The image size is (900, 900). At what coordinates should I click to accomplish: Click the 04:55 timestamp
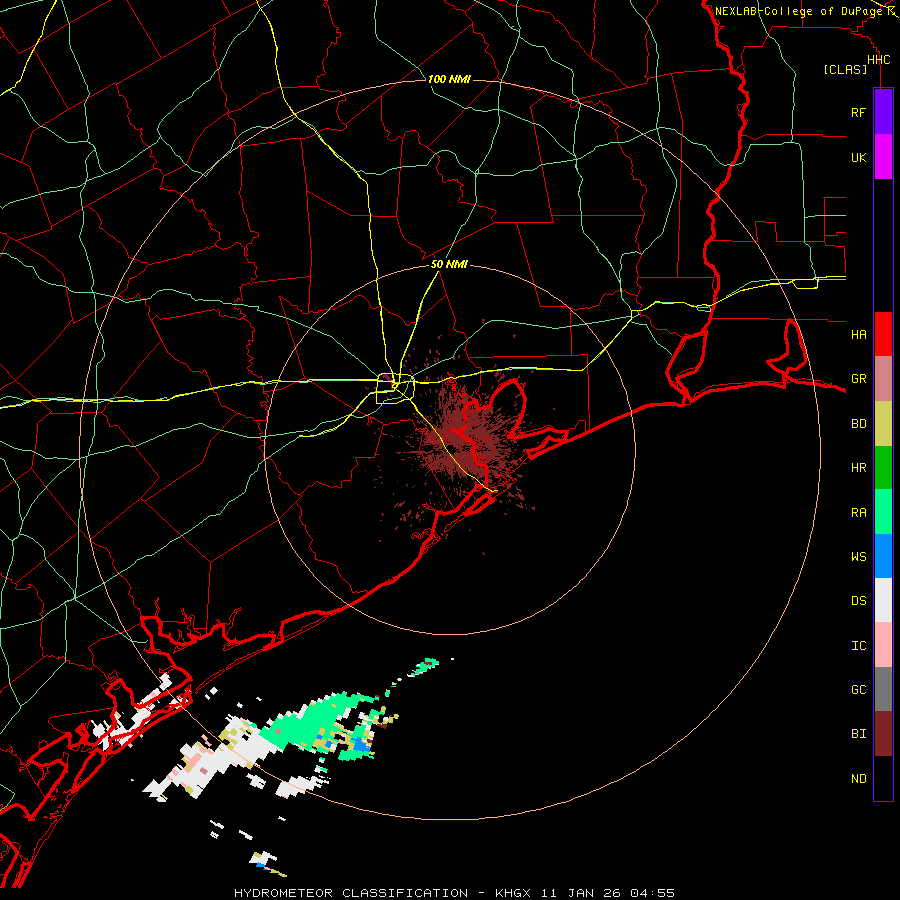coord(652,893)
